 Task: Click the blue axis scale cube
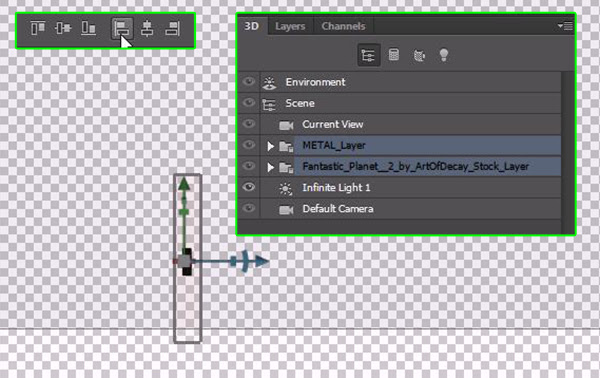click(x=233, y=262)
